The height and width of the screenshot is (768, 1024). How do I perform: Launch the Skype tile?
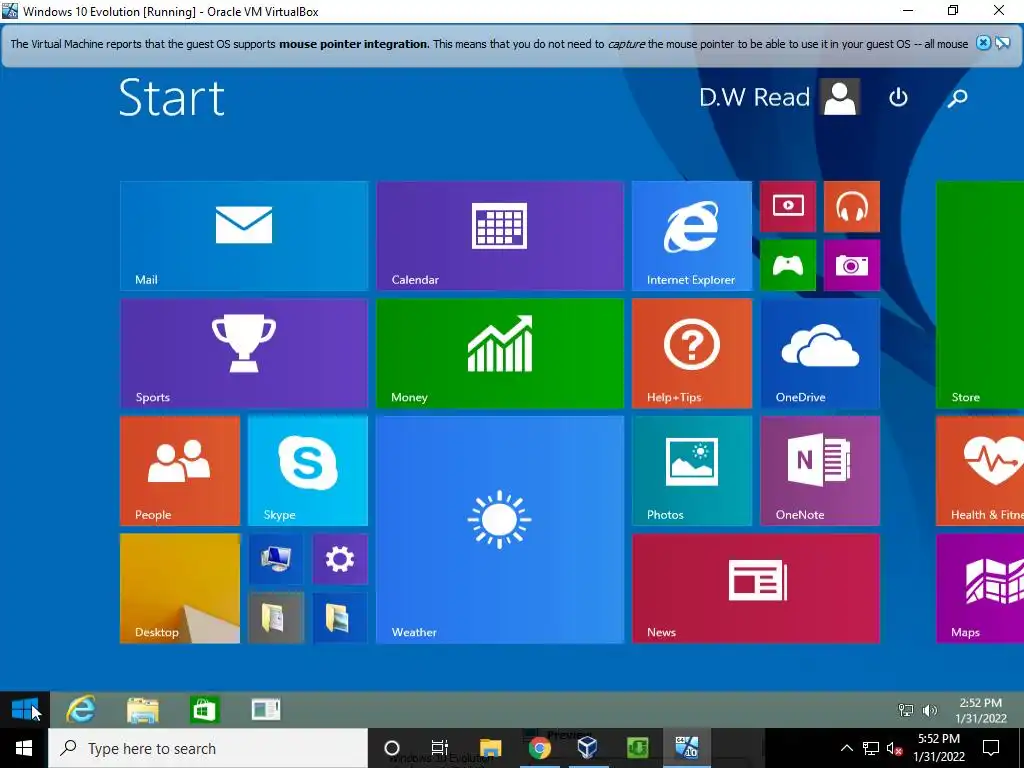(x=308, y=471)
